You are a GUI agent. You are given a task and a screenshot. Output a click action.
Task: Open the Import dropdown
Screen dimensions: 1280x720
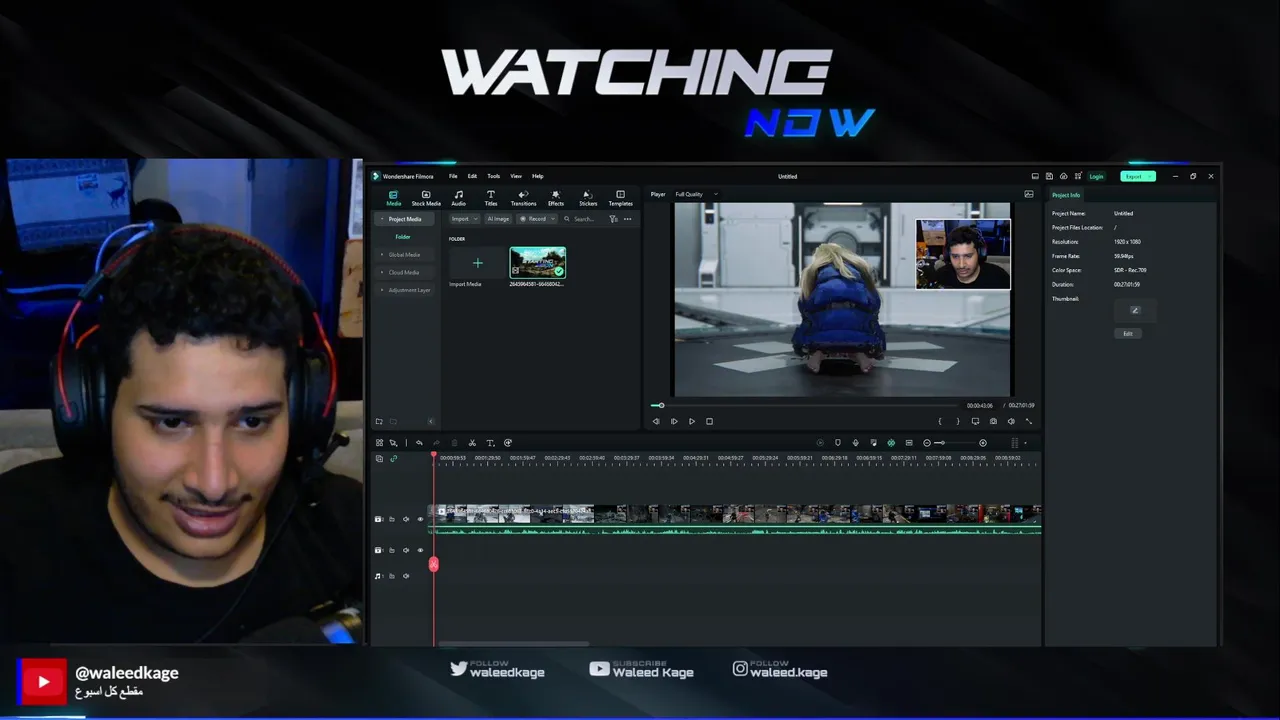(464, 219)
